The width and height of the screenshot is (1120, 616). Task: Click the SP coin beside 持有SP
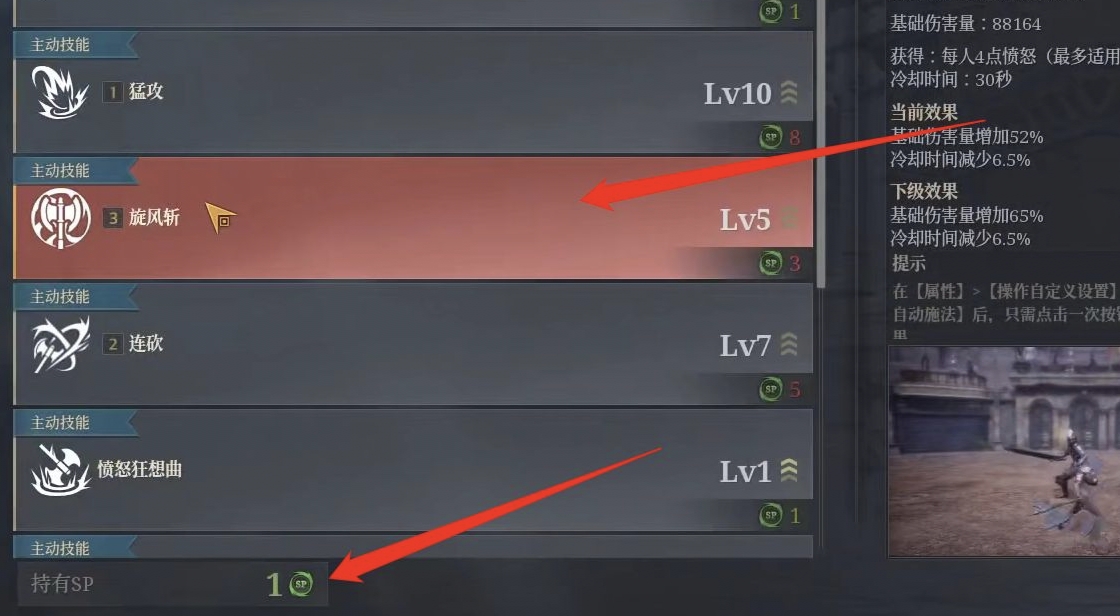(x=301, y=584)
